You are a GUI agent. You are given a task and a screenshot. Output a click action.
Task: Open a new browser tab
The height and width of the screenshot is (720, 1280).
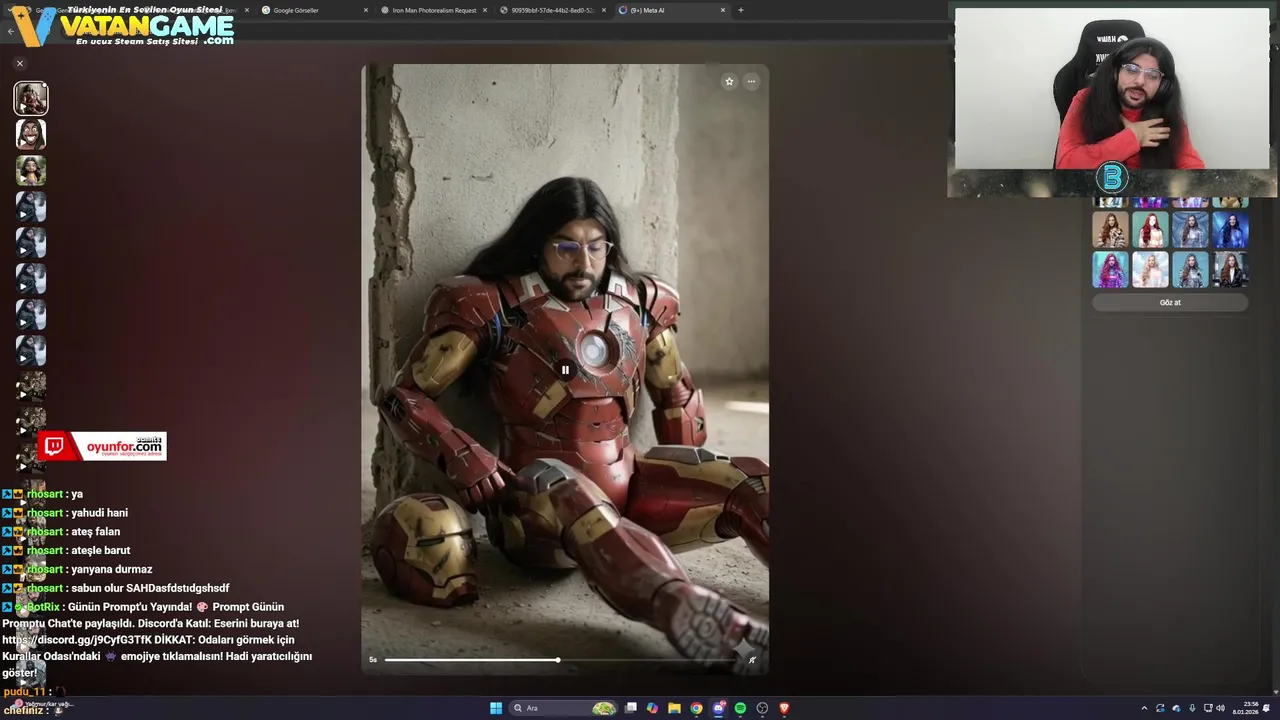coord(741,10)
